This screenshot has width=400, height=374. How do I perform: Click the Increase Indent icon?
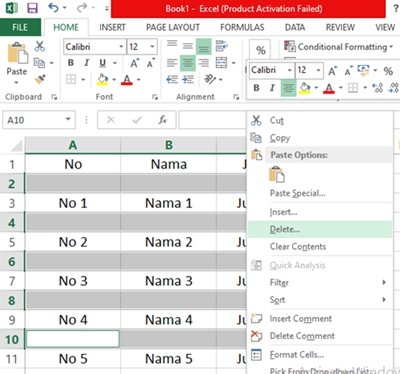point(188,79)
